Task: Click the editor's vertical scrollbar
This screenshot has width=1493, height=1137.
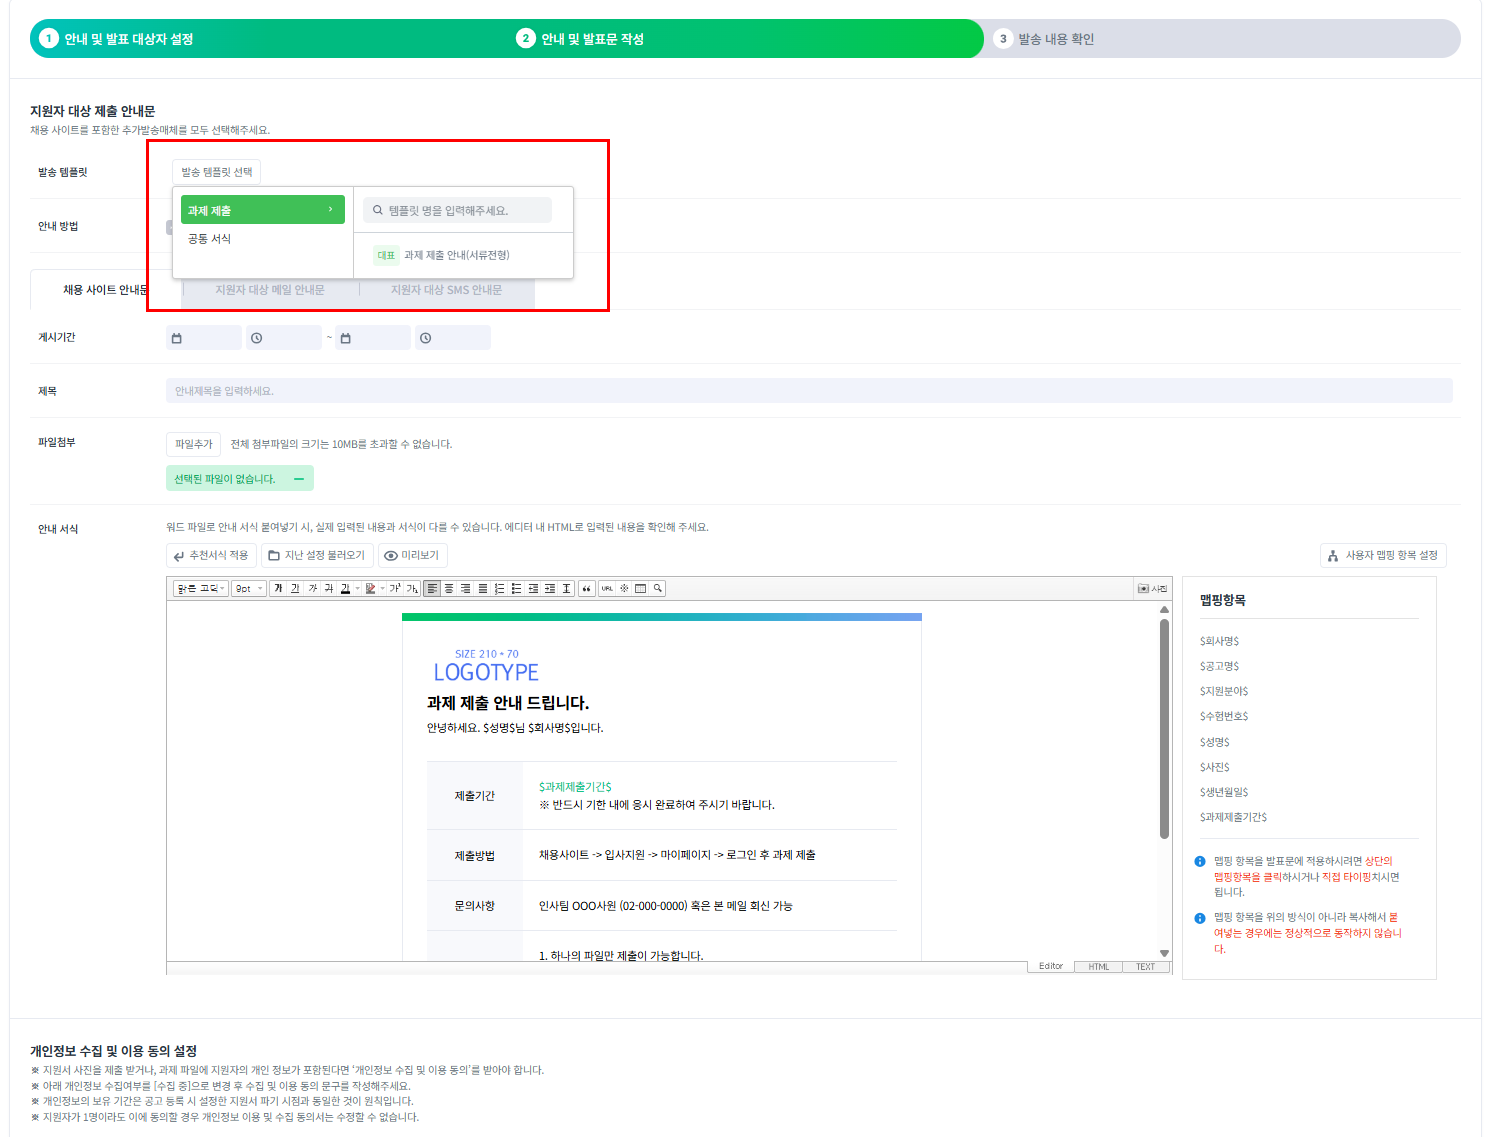Action: [x=1164, y=730]
